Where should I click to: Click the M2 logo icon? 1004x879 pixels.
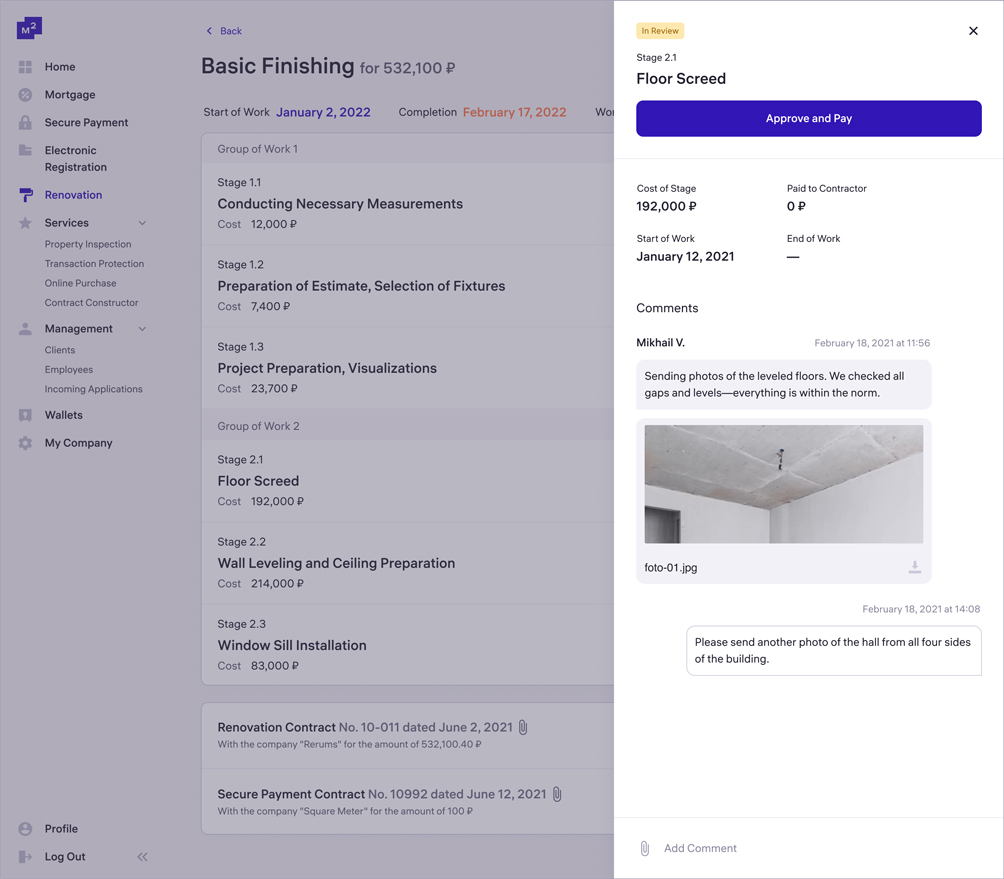tap(29, 28)
